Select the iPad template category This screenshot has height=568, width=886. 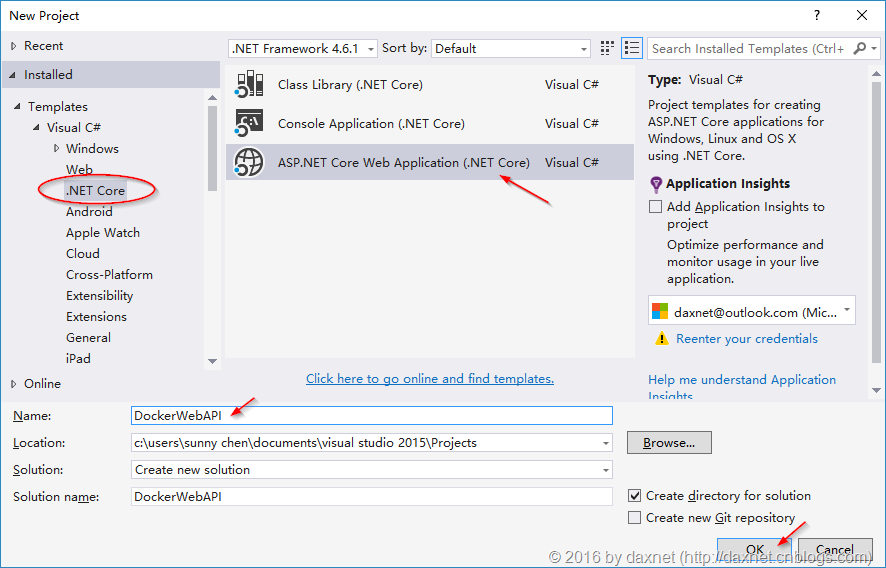tap(78, 358)
